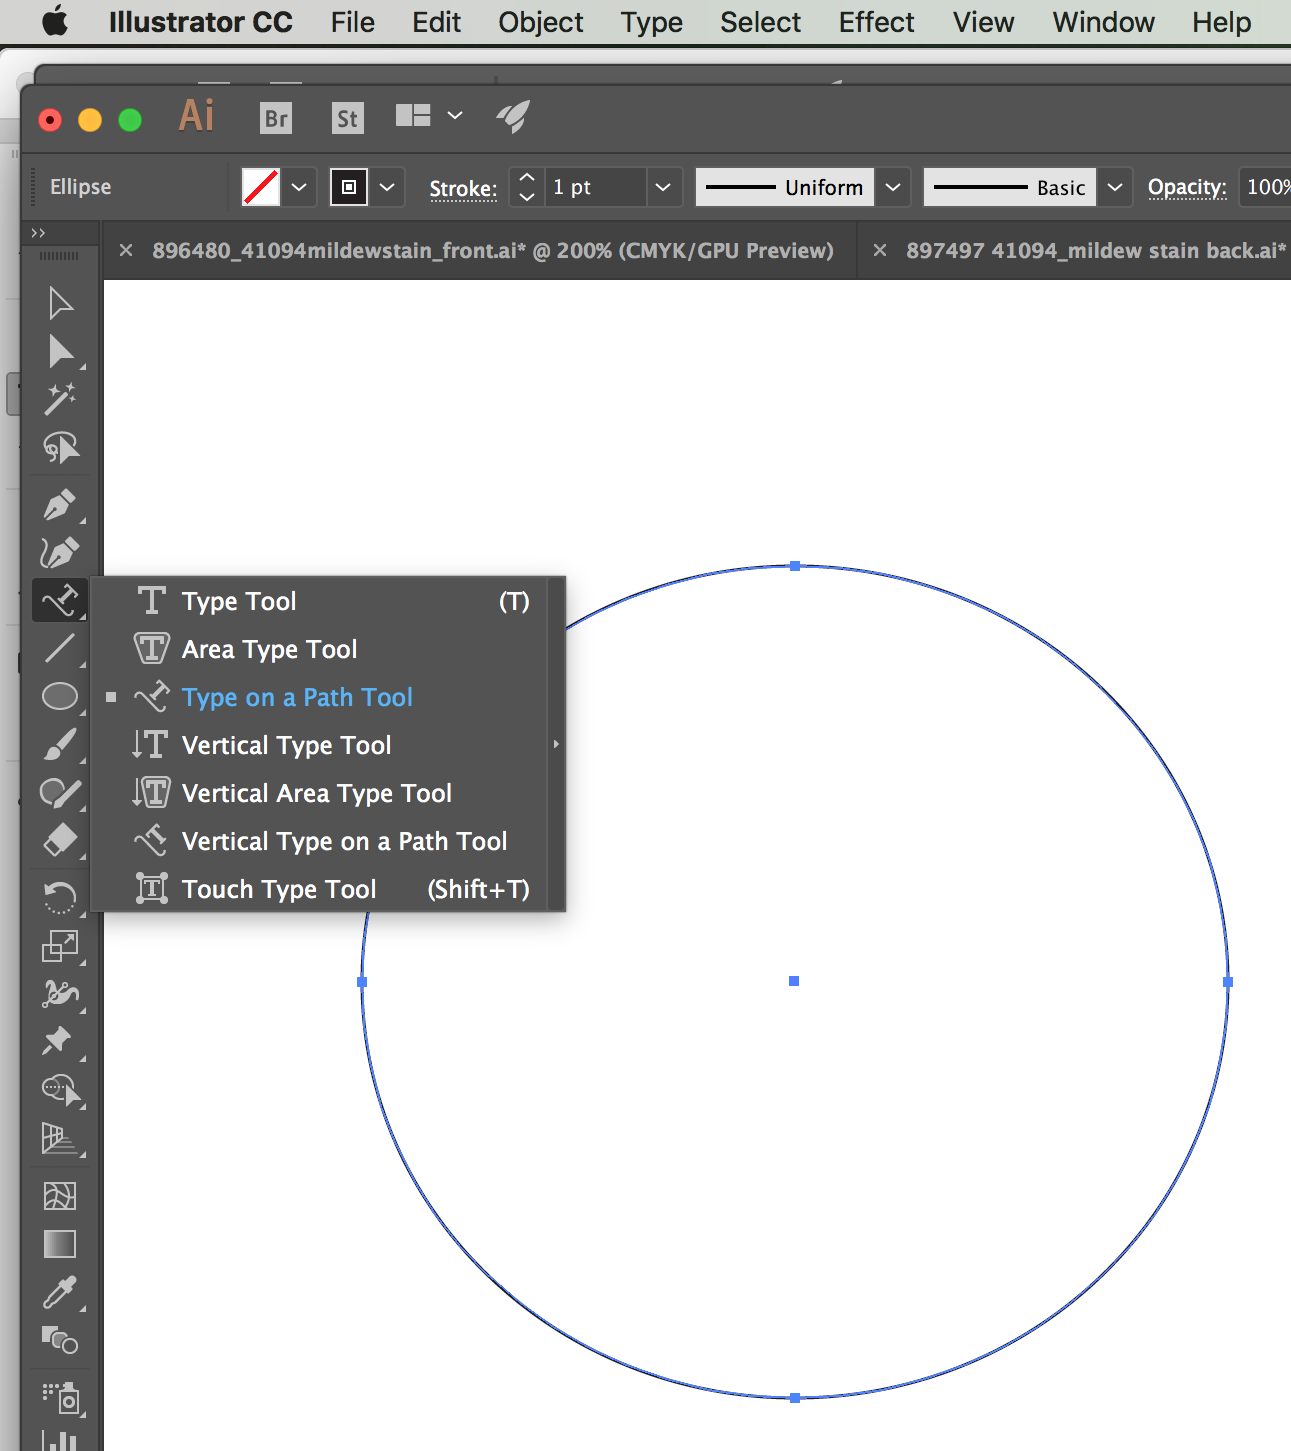Select the Paintbrush tool
1291x1451 pixels.
tap(60, 745)
